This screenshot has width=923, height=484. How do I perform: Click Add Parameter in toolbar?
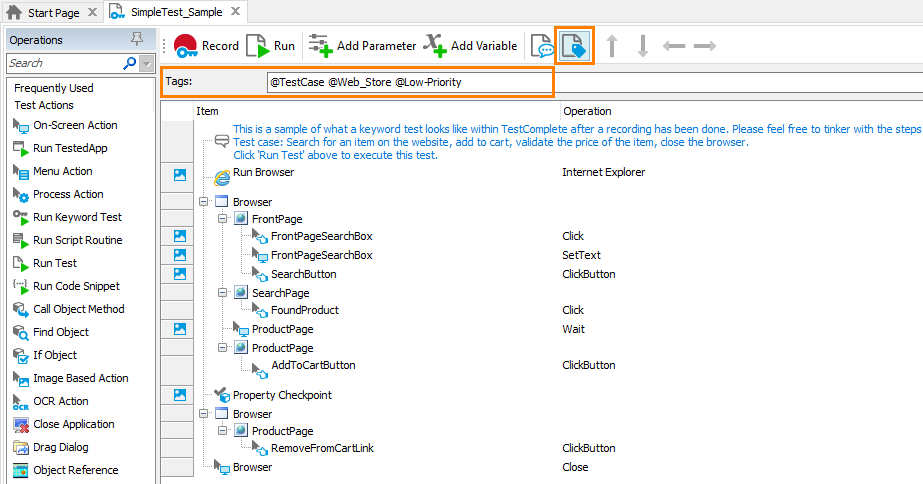click(x=362, y=46)
